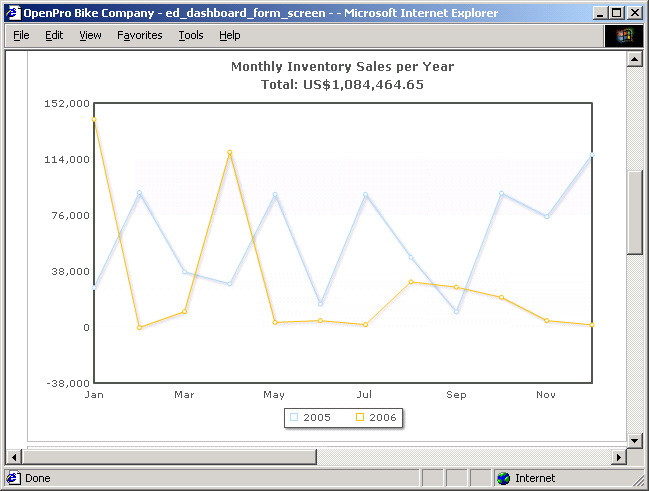Click the Windows logo throbber icon
The height and width of the screenshot is (491, 649).
(624, 35)
